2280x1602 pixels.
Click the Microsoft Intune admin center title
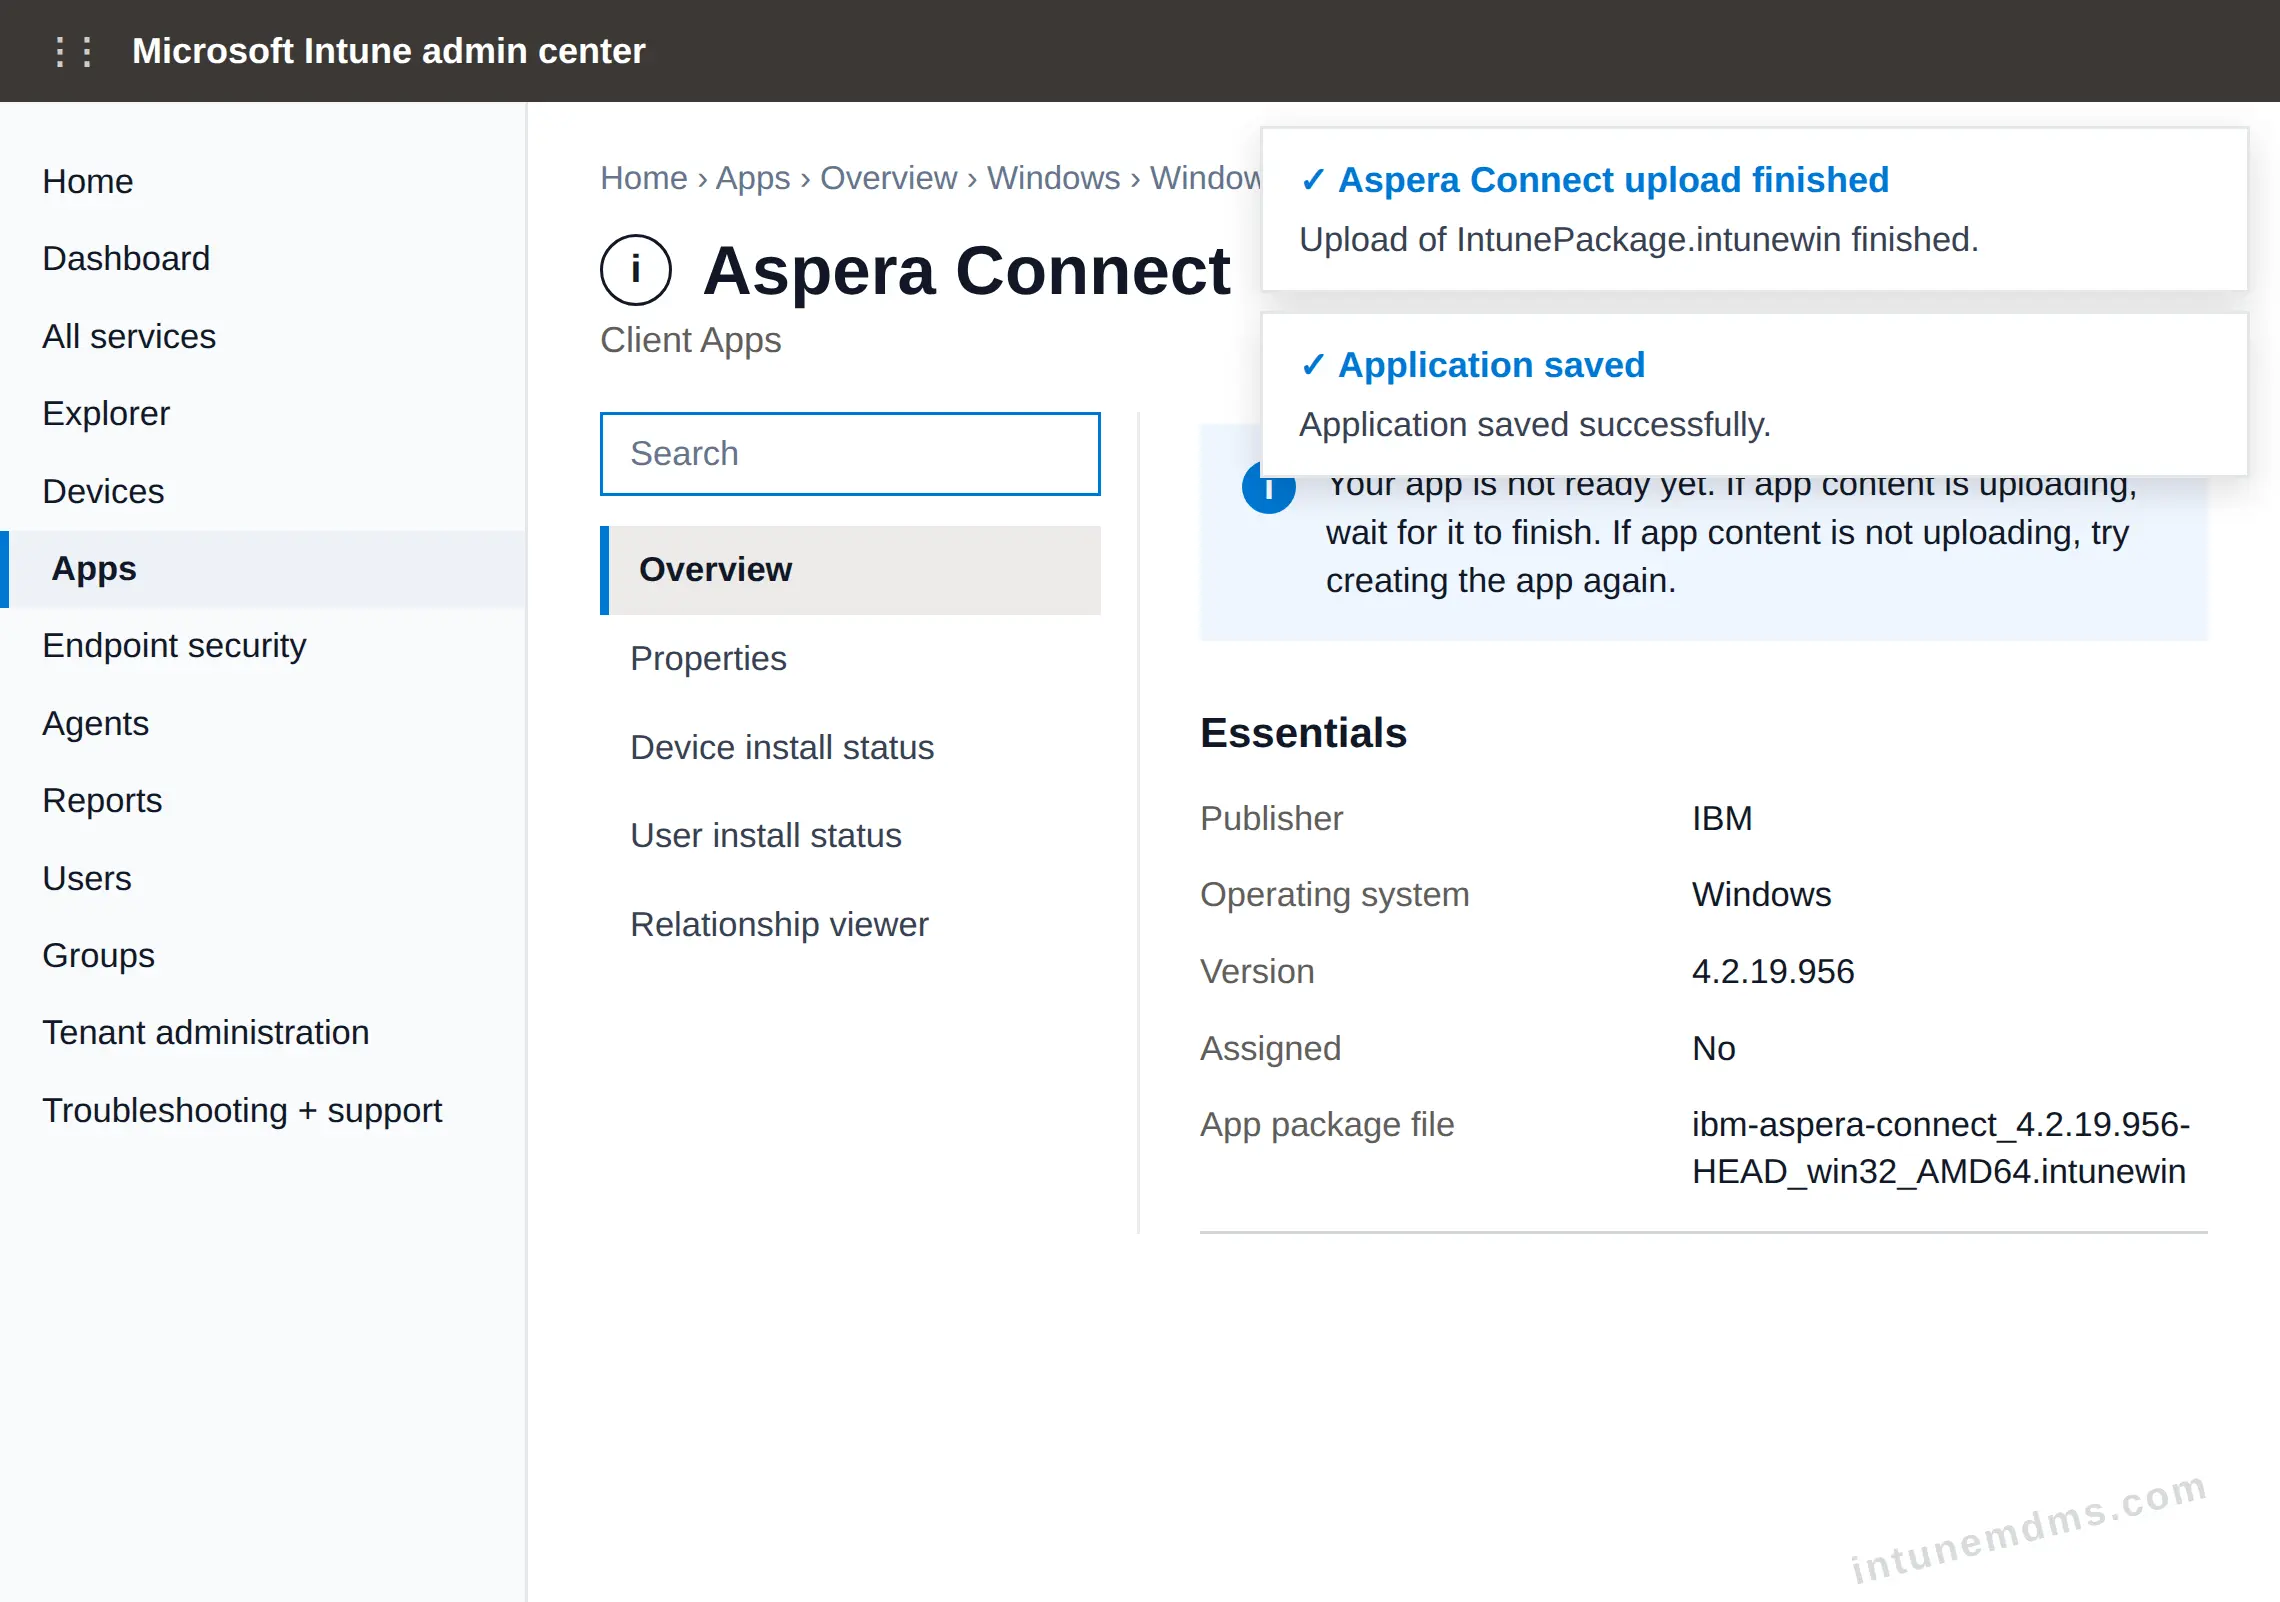[388, 51]
